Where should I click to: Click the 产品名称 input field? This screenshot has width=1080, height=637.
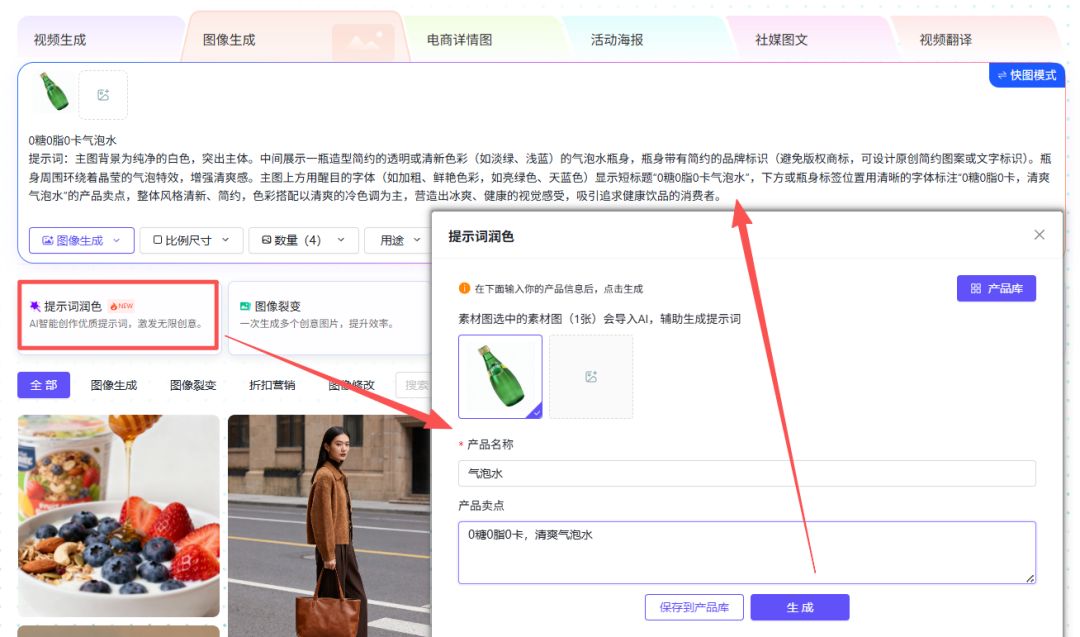click(746, 474)
